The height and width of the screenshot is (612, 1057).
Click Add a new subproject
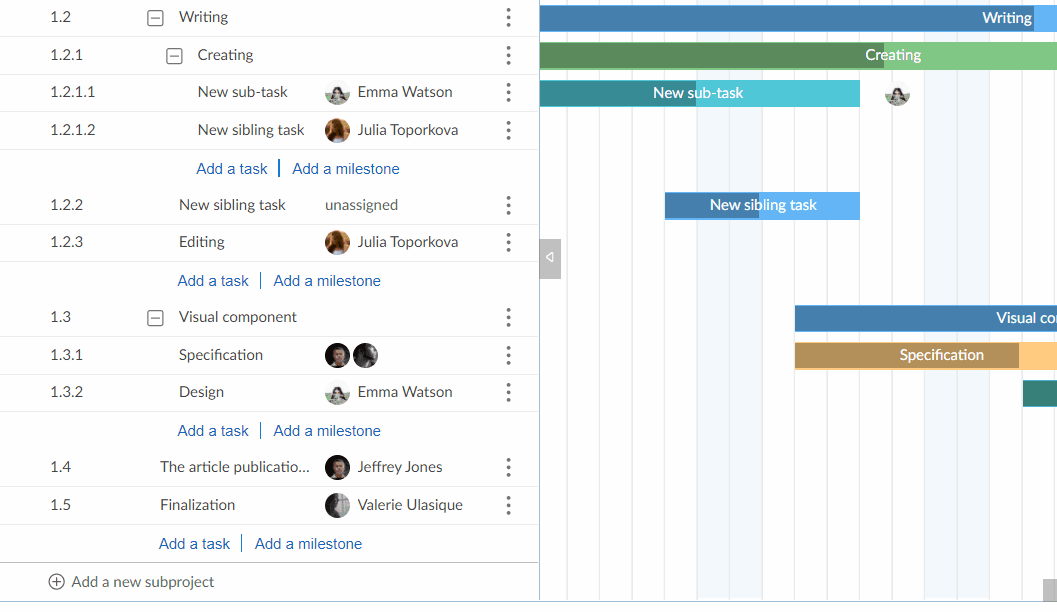point(131,582)
